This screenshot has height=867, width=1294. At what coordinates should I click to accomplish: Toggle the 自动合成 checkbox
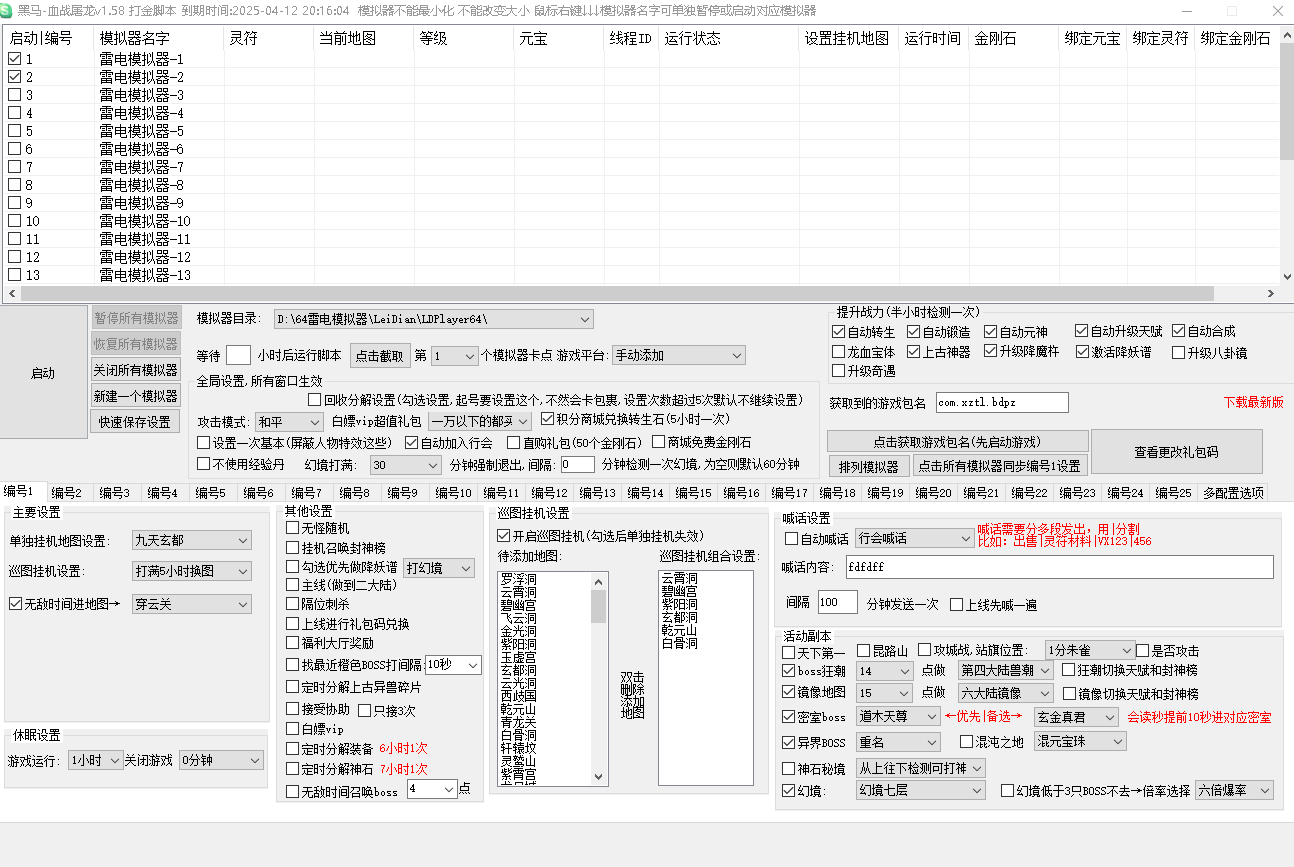point(1179,331)
